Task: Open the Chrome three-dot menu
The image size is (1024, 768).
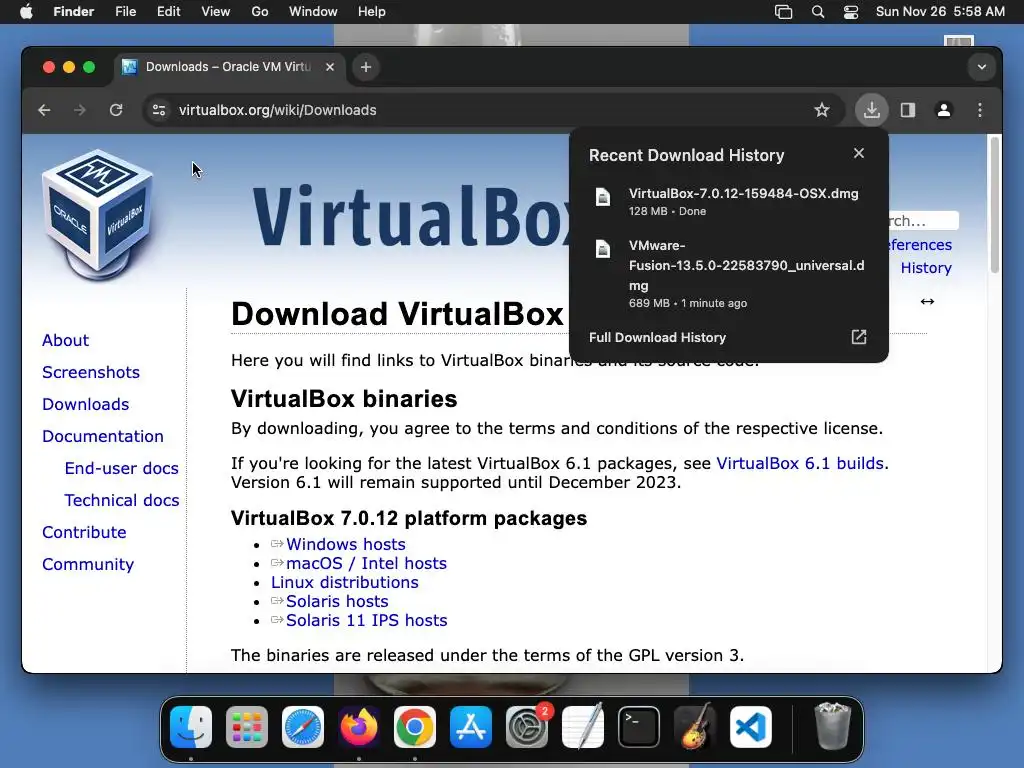Action: point(980,110)
